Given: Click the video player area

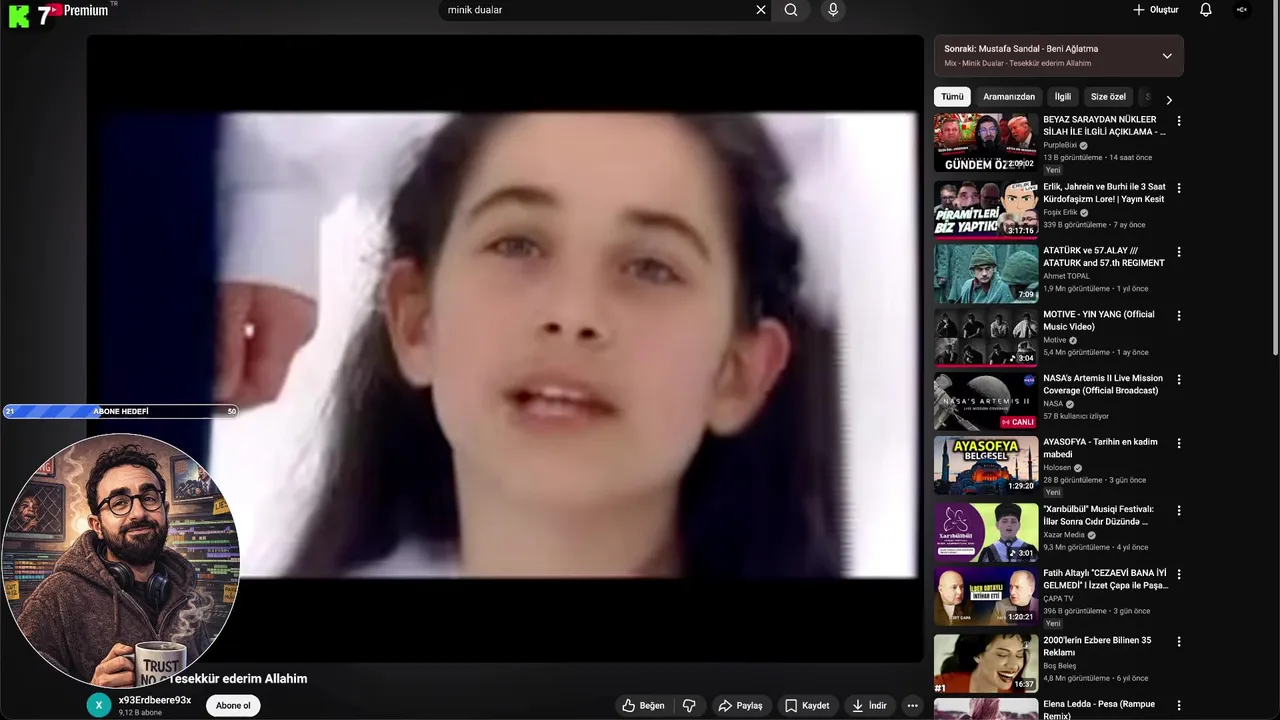Looking at the screenshot, I should (x=505, y=348).
